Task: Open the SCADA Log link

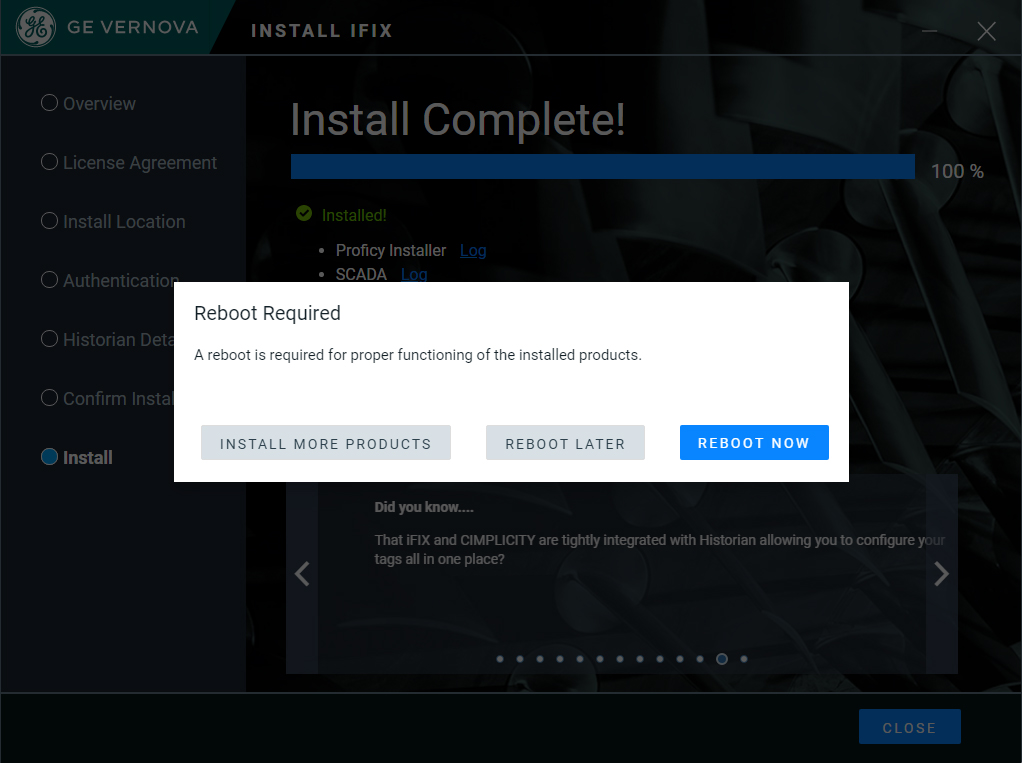Action: (x=414, y=274)
